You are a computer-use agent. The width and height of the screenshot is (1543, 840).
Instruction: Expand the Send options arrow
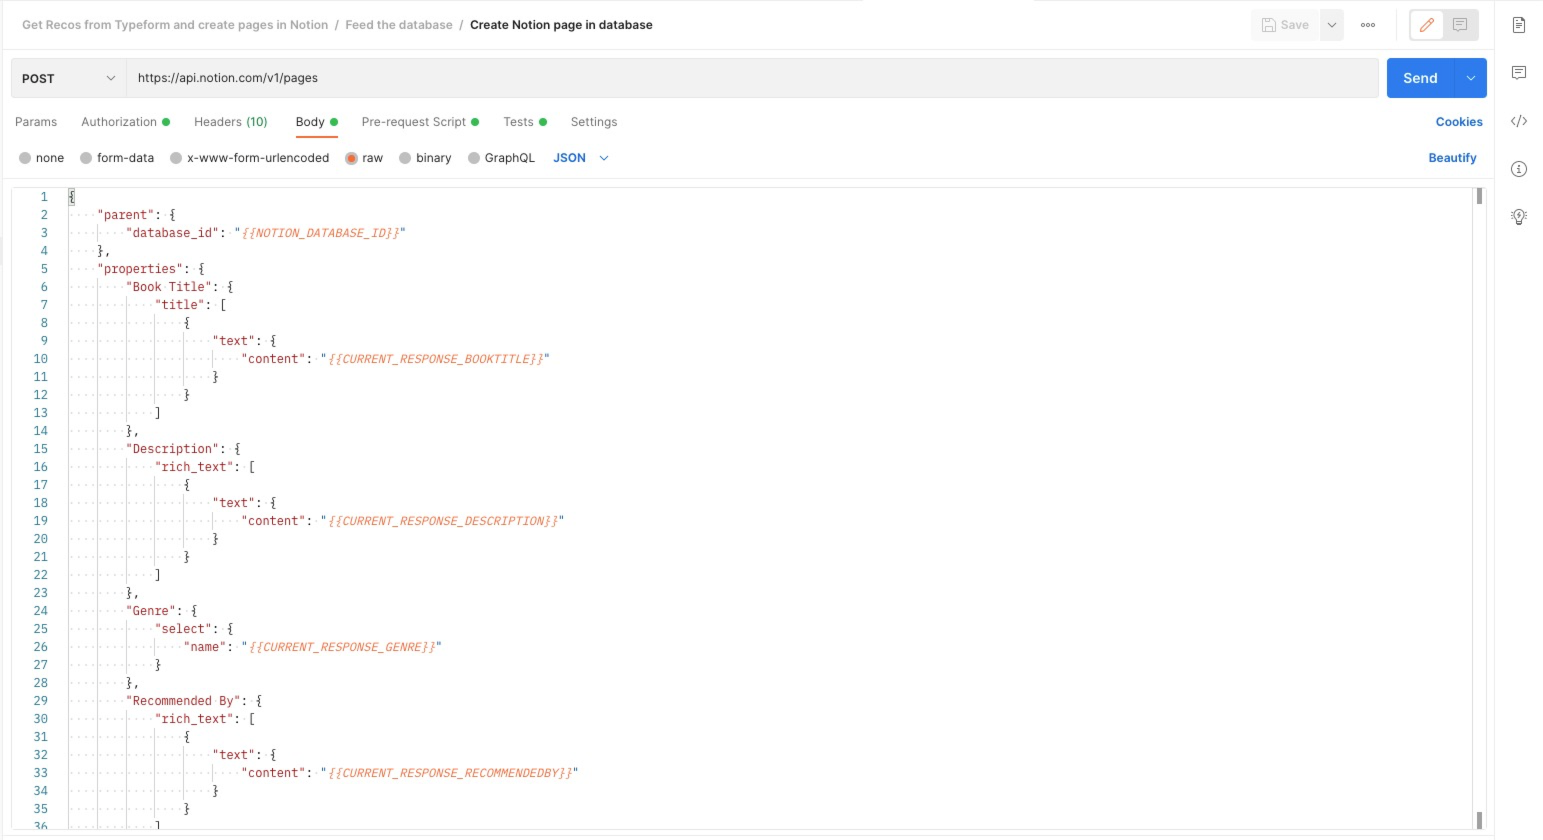pyautogui.click(x=1471, y=78)
